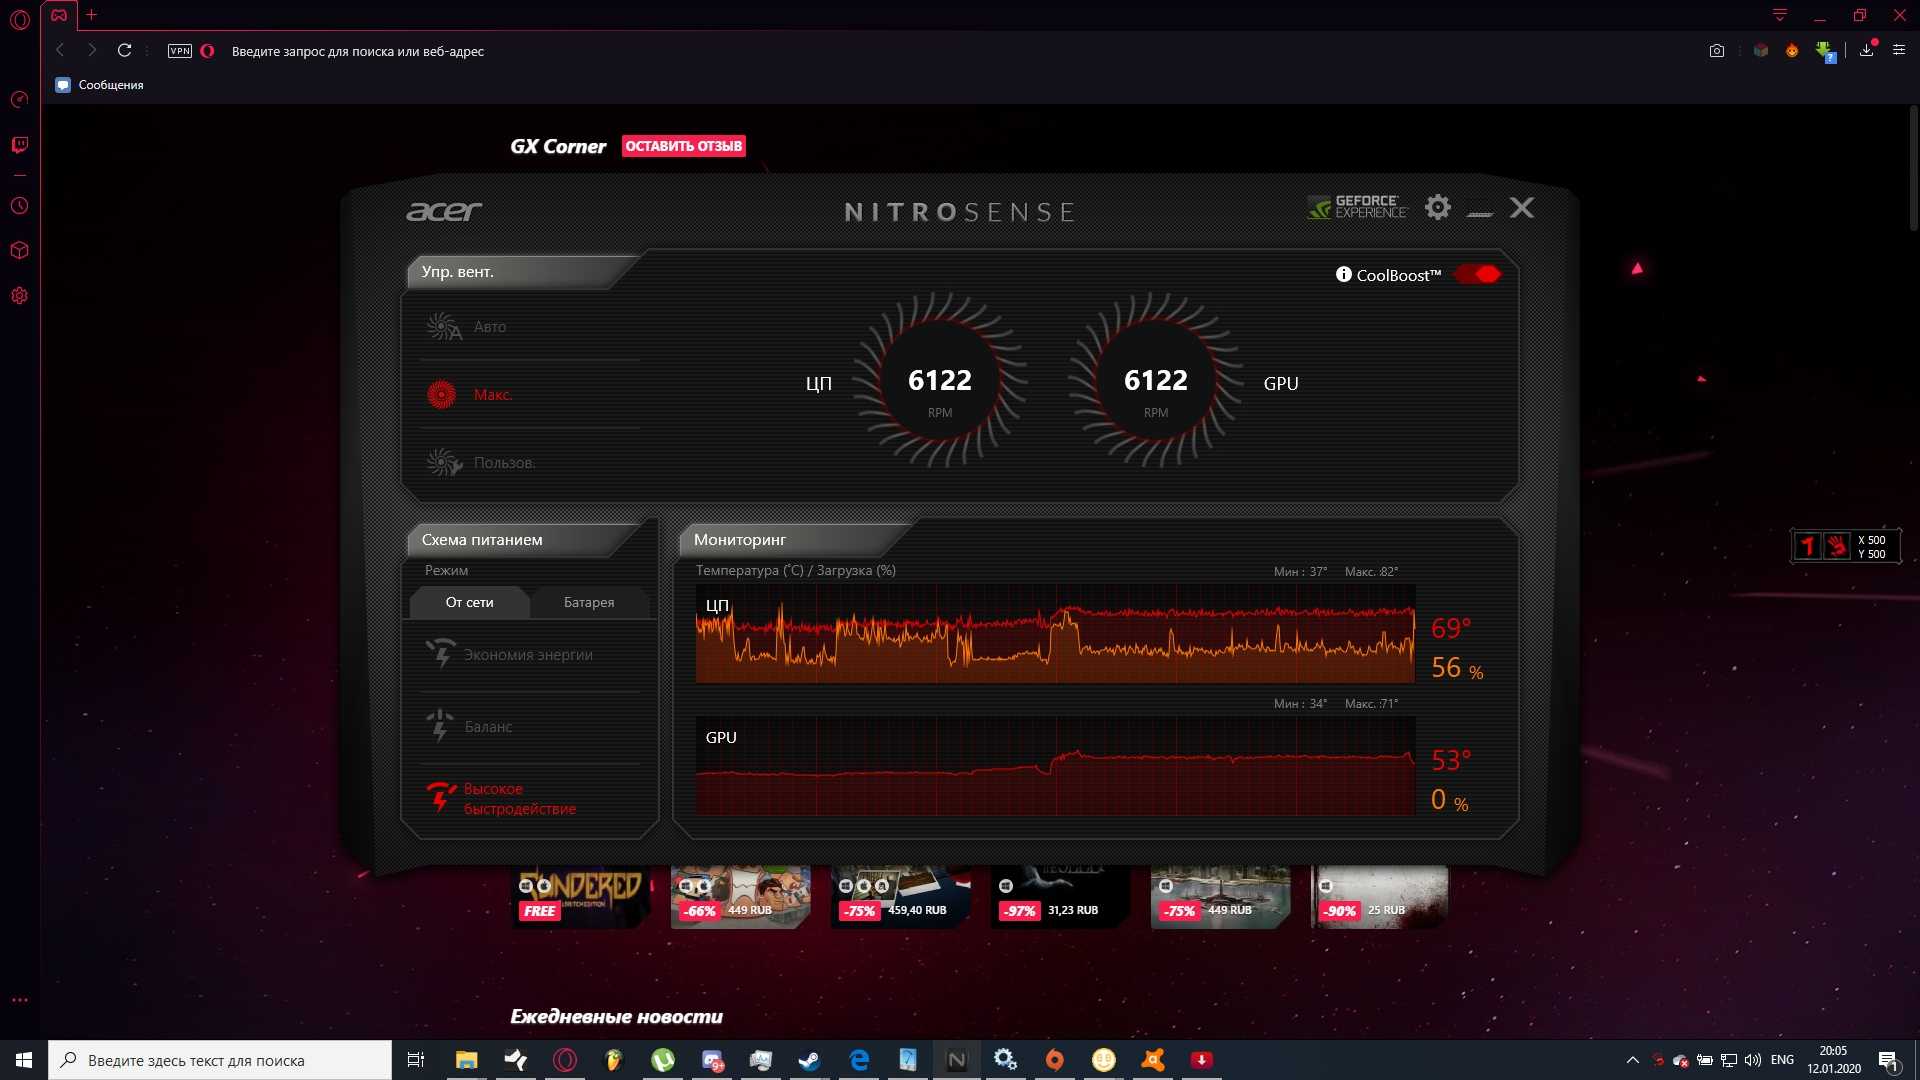Image resolution: width=1920 pixels, height=1080 pixels.
Task: Reload the current page
Action: click(x=124, y=50)
